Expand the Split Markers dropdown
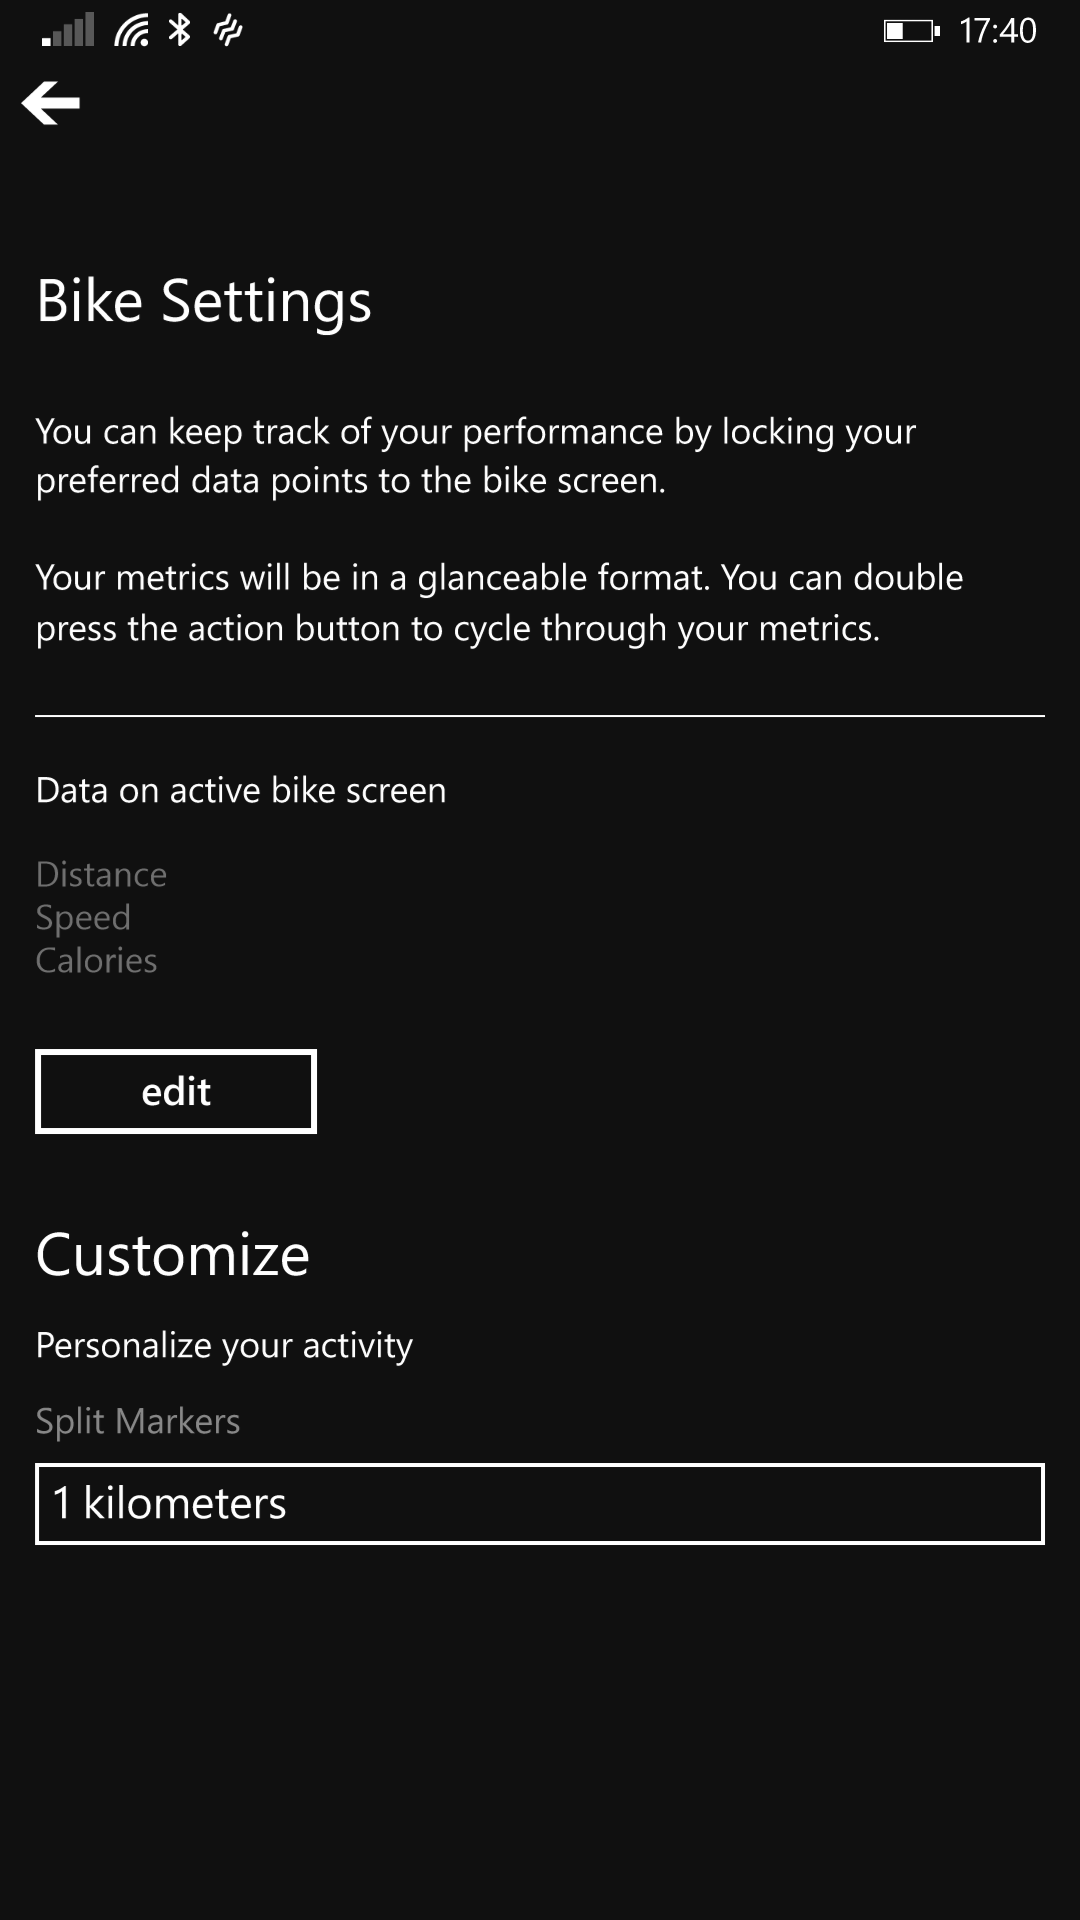The width and height of the screenshot is (1080, 1920). [540, 1504]
